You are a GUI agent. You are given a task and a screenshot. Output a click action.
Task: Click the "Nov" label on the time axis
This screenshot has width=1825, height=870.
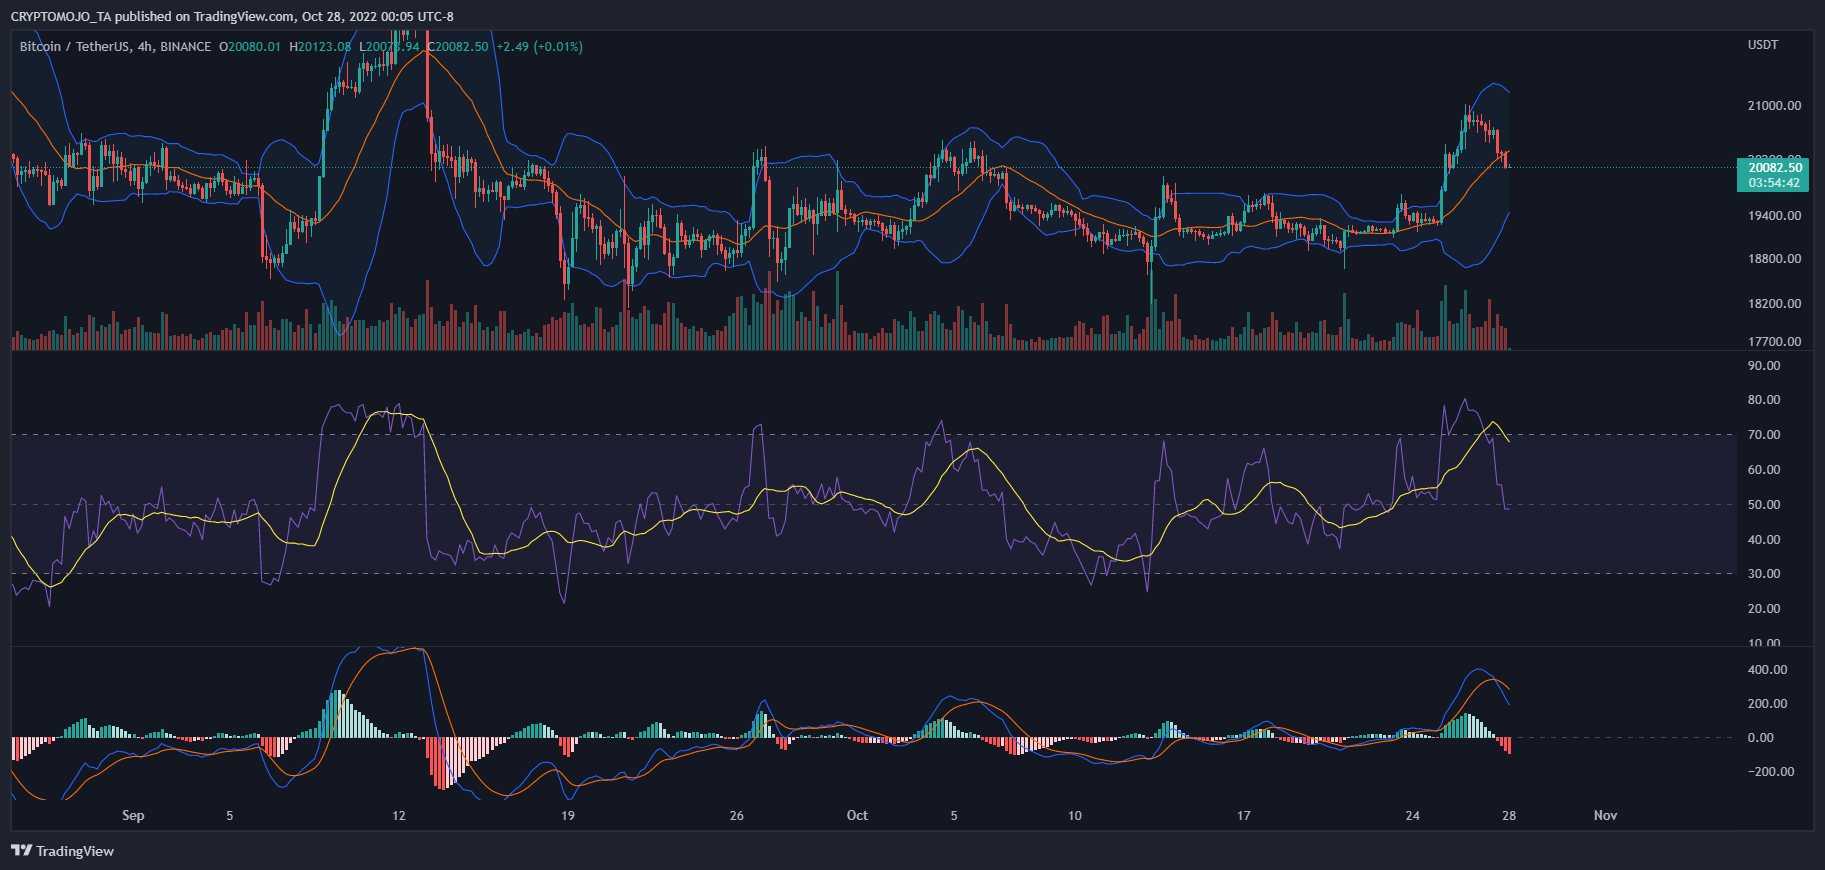click(x=1605, y=816)
